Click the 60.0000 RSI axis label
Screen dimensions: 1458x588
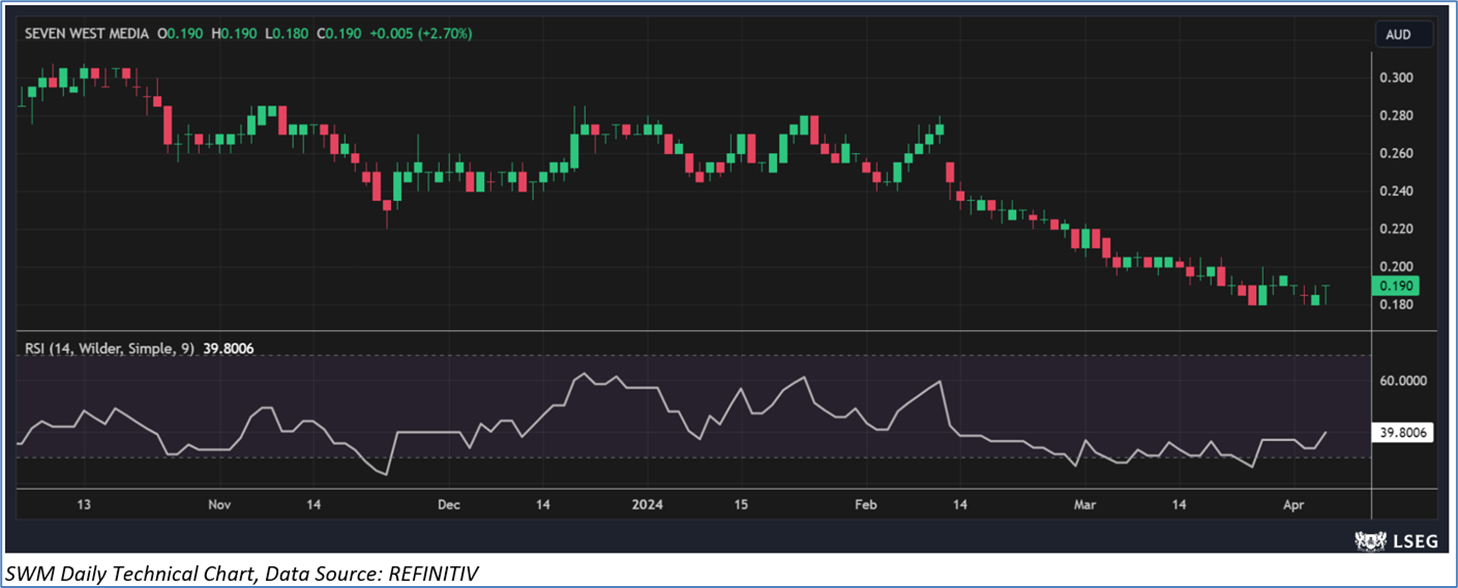[x=1402, y=381]
